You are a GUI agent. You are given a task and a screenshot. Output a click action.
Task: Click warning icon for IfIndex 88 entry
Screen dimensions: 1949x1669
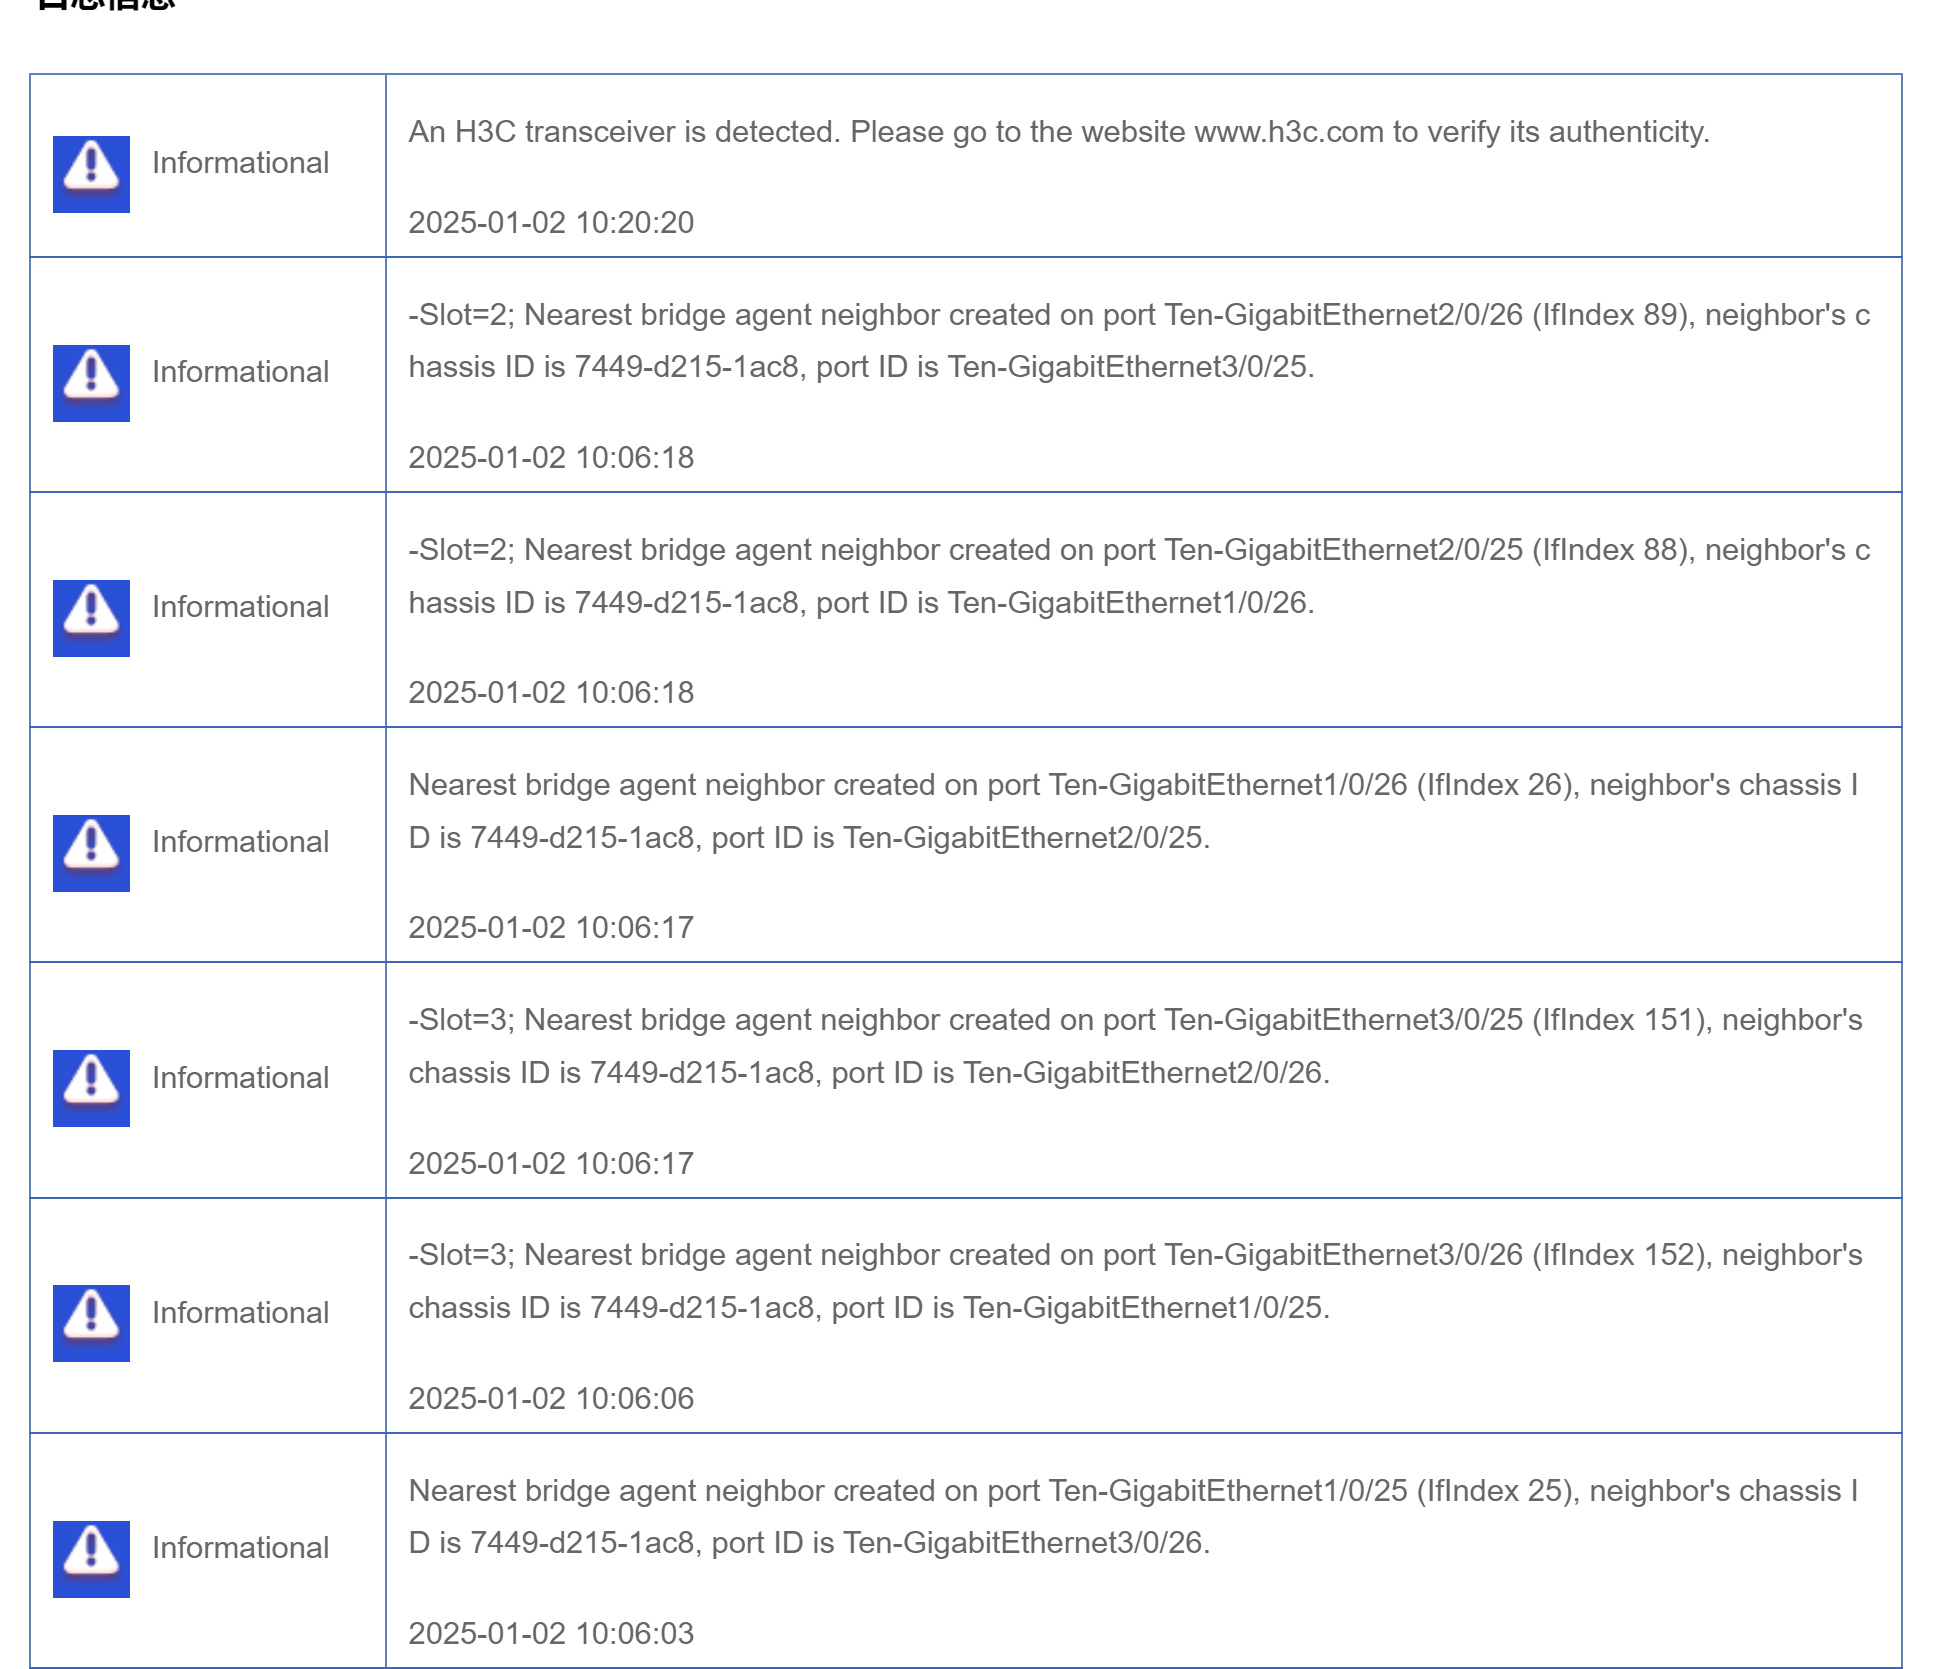[91, 618]
